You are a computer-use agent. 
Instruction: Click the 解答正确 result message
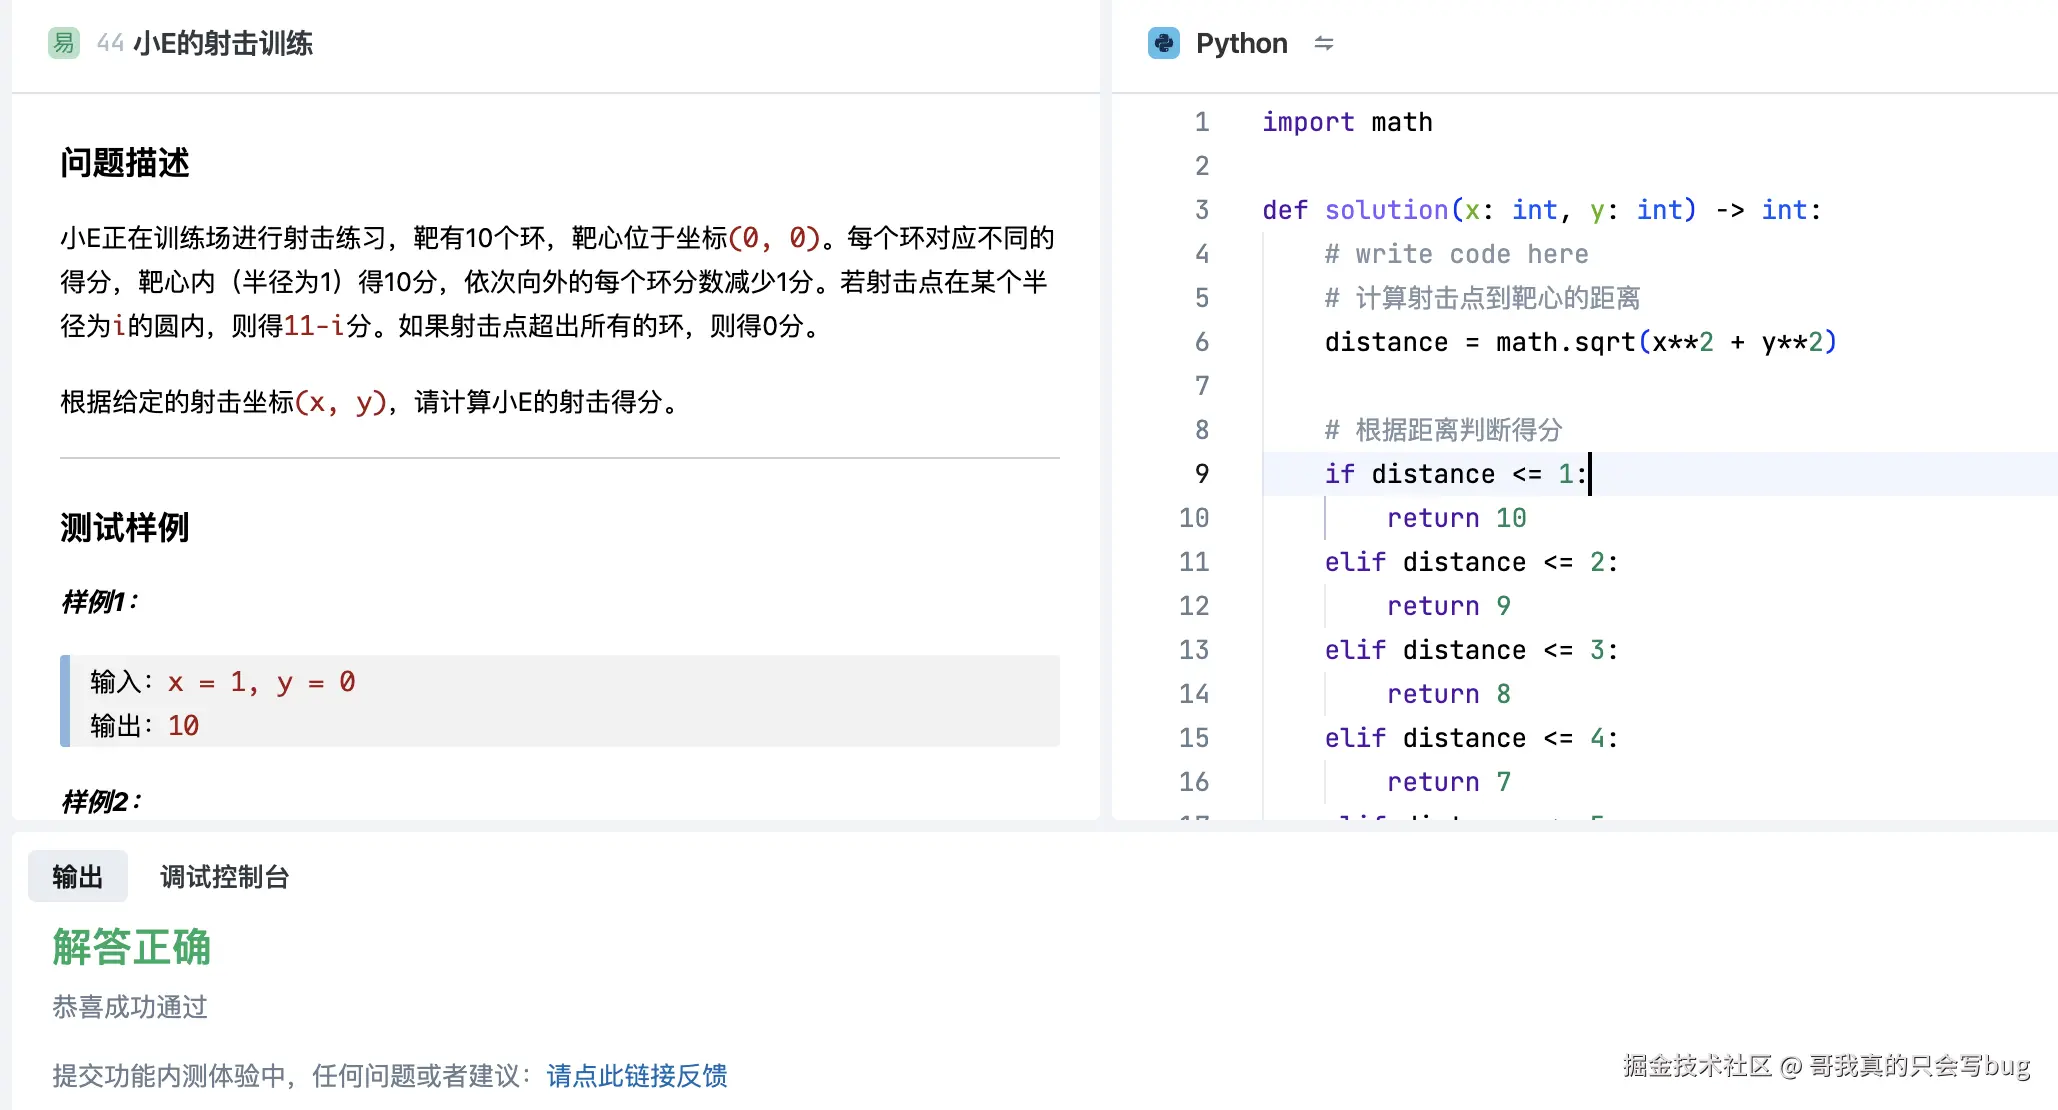click(x=130, y=947)
